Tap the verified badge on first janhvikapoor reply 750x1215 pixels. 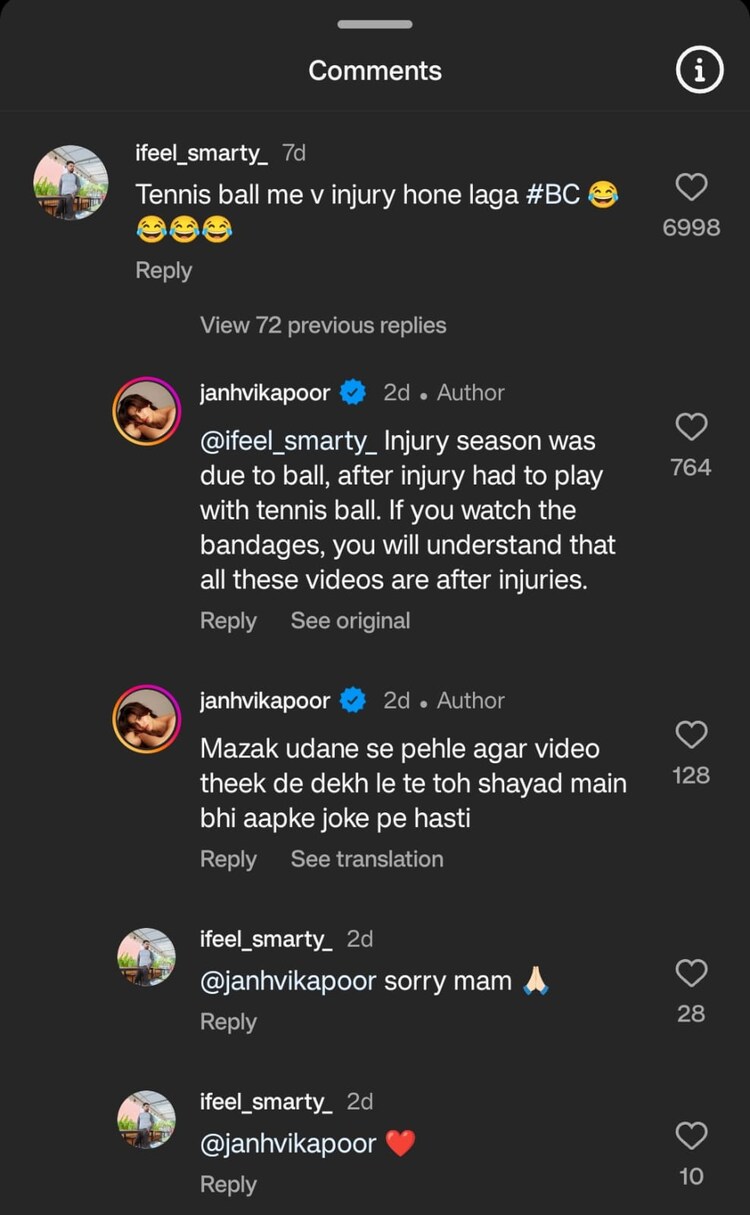[x=353, y=393]
